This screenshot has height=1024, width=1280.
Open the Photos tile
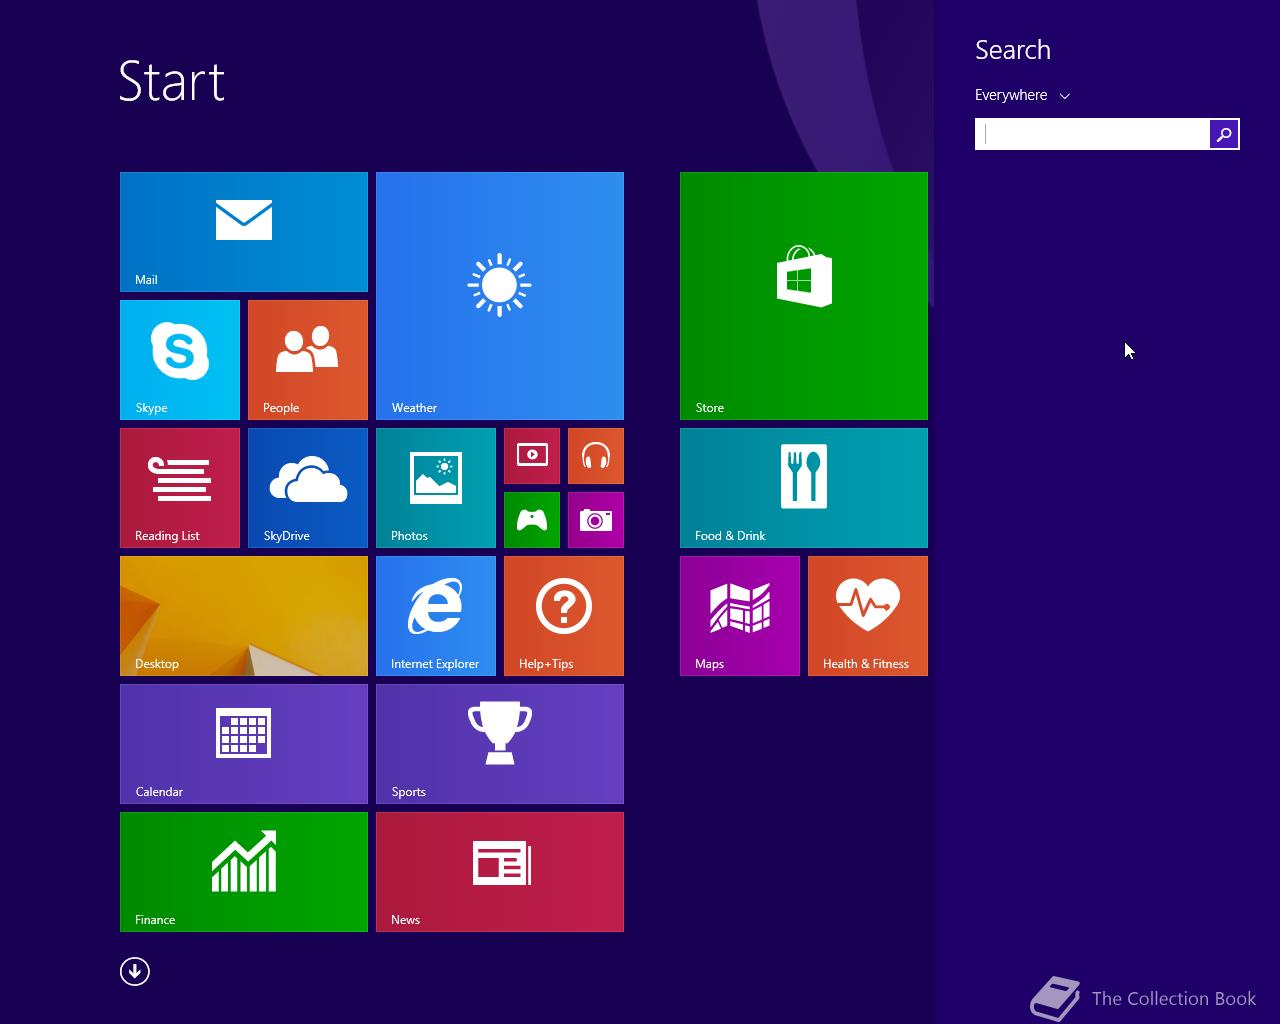click(436, 488)
